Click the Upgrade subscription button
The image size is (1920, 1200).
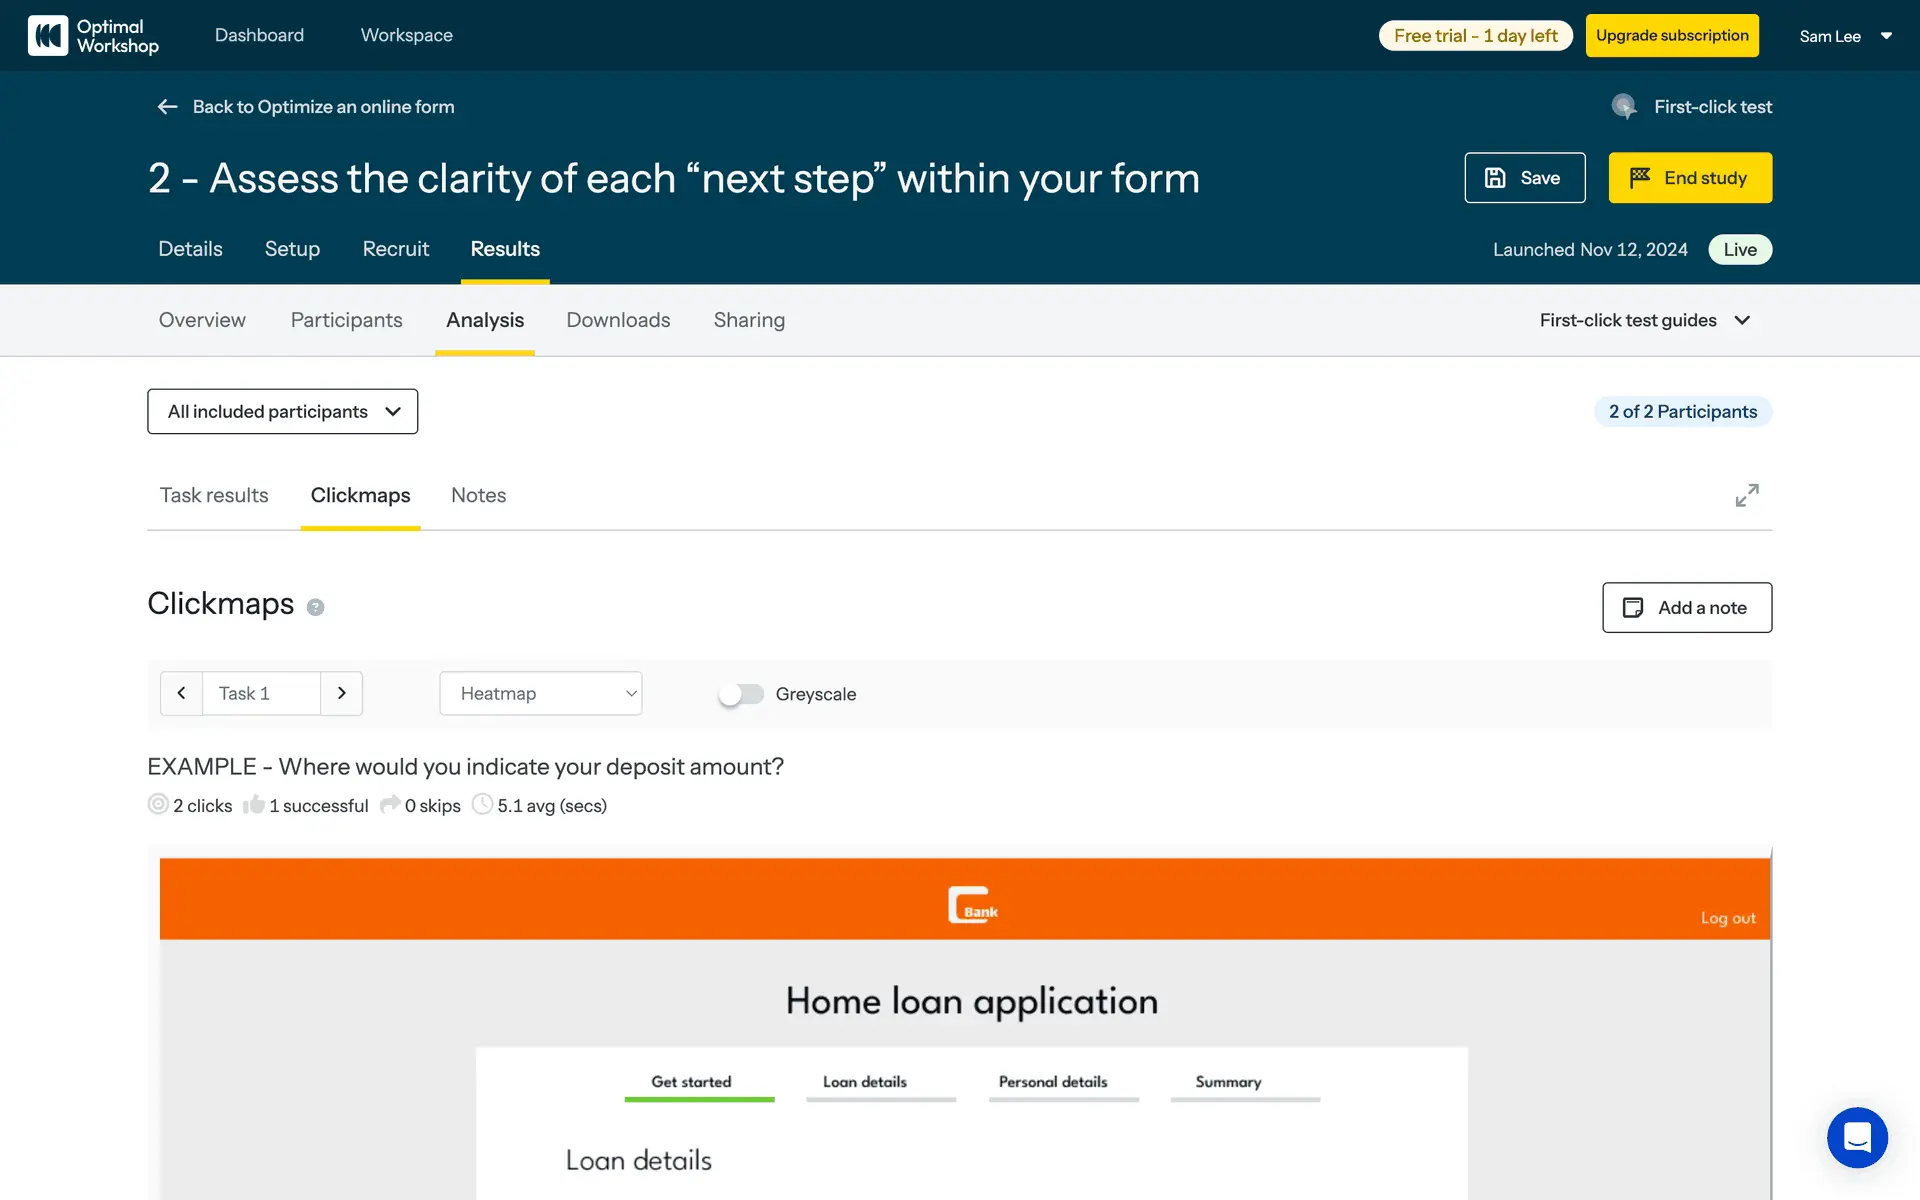pos(1671,36)
